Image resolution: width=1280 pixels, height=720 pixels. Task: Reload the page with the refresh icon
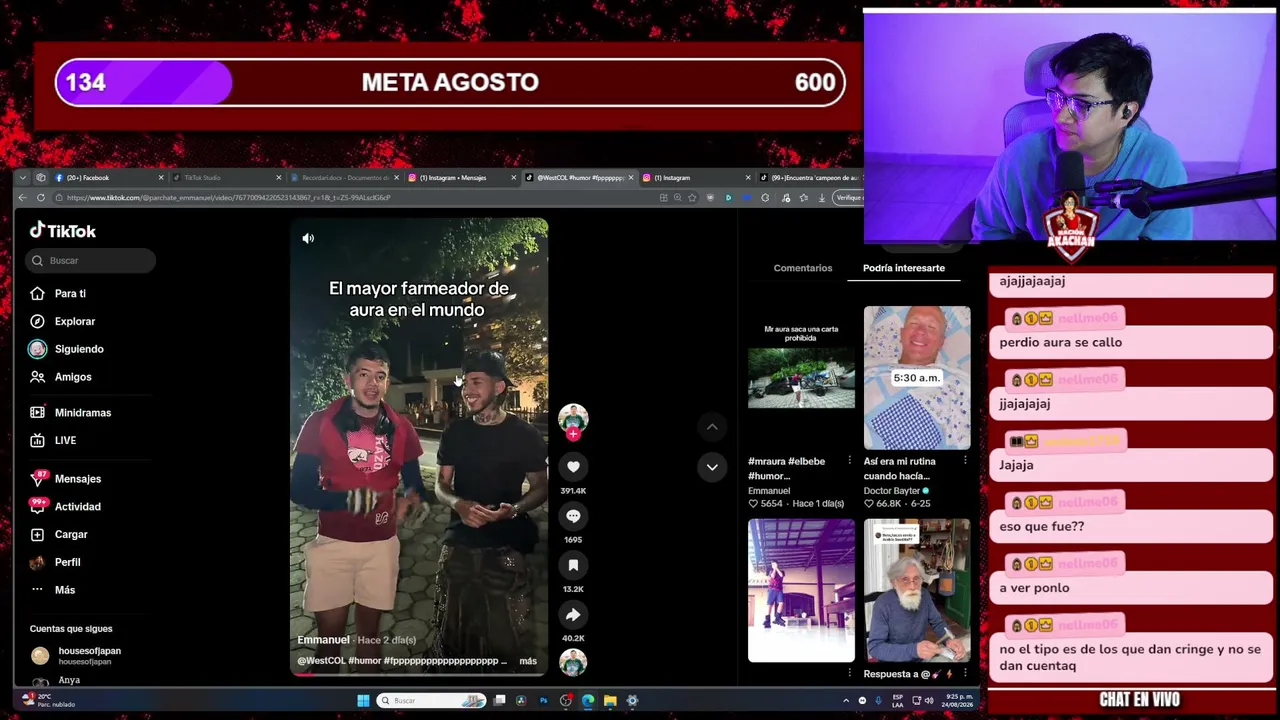pos(41,198)
